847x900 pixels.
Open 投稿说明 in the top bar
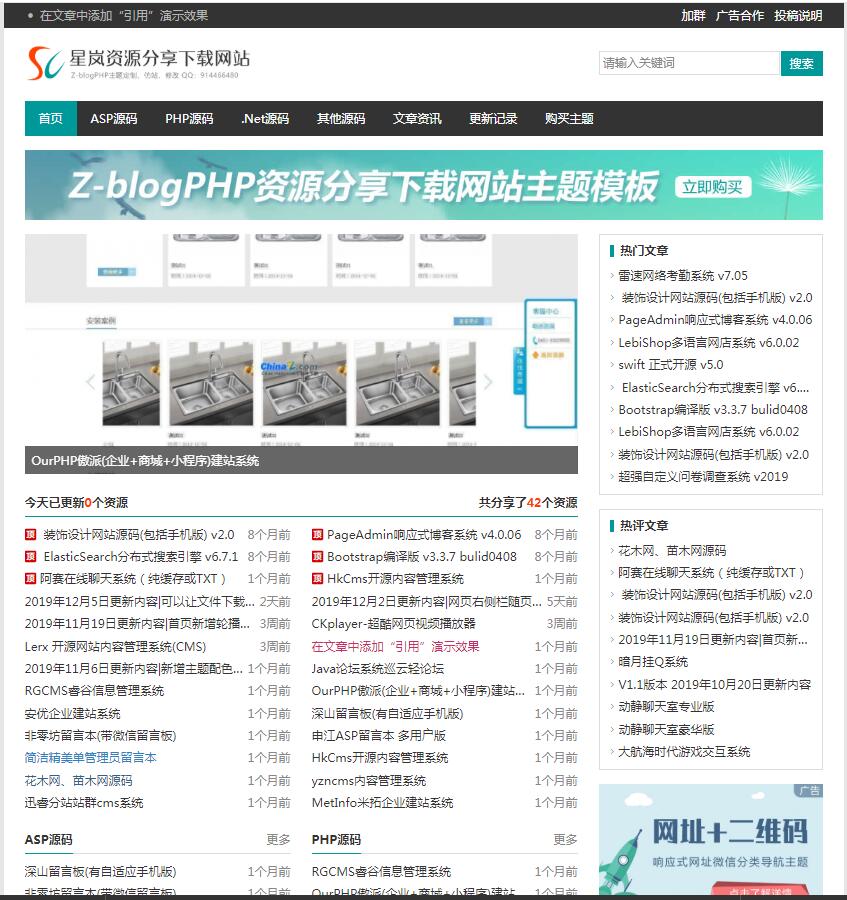tap(798, 15)
